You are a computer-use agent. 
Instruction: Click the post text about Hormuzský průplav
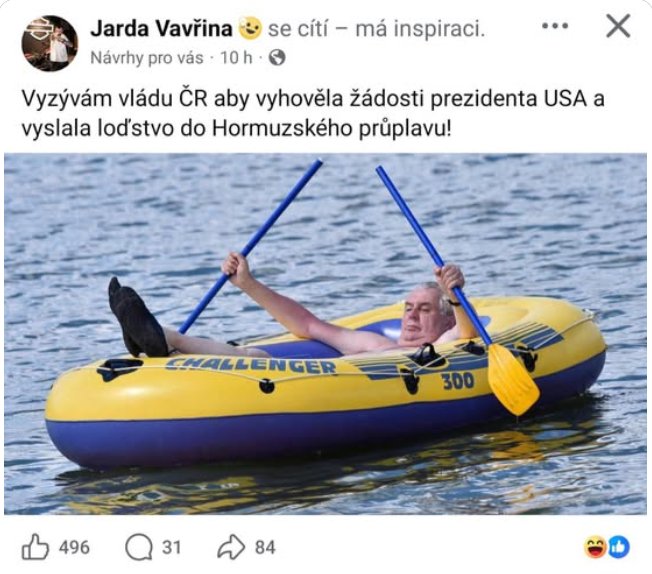click(x=313, y=114)
